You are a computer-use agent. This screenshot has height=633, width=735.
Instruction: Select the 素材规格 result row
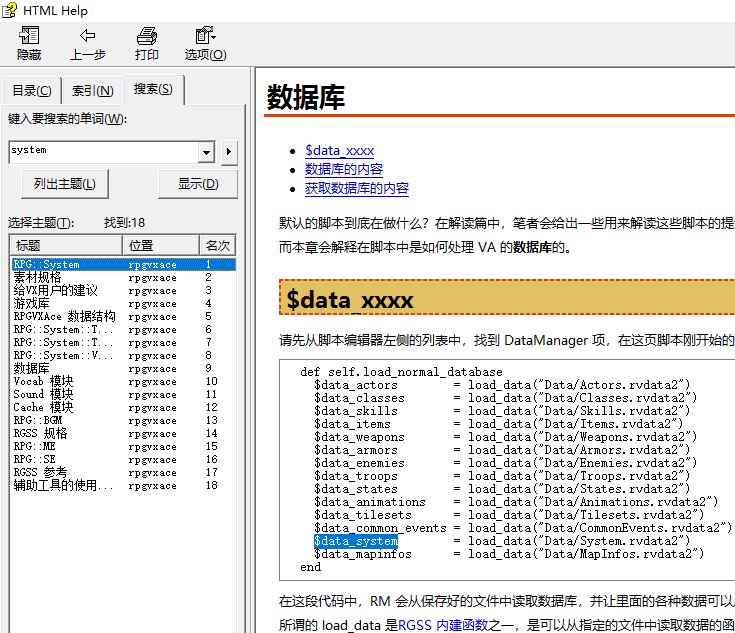pyautogui.click(x=123, y=278)
